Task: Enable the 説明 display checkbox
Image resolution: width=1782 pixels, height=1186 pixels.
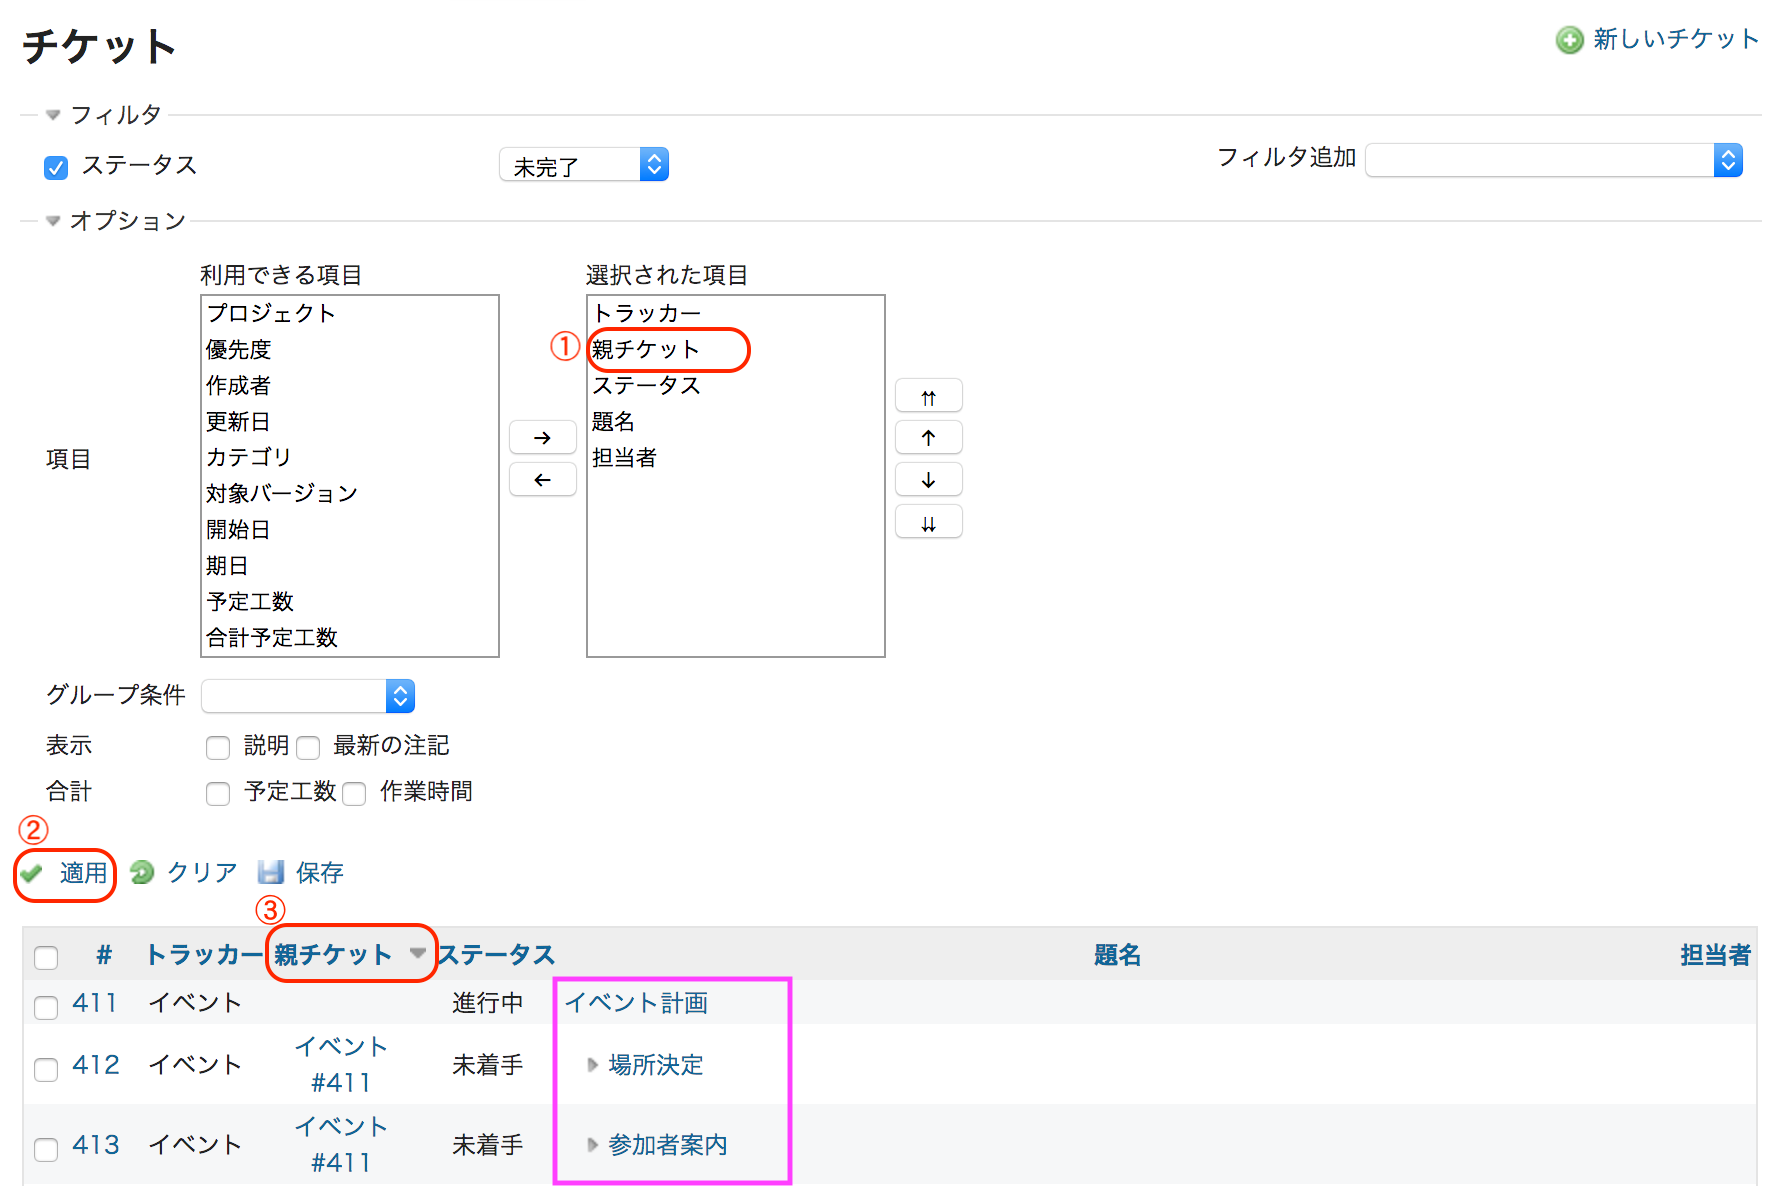Action: pos(218,747)
